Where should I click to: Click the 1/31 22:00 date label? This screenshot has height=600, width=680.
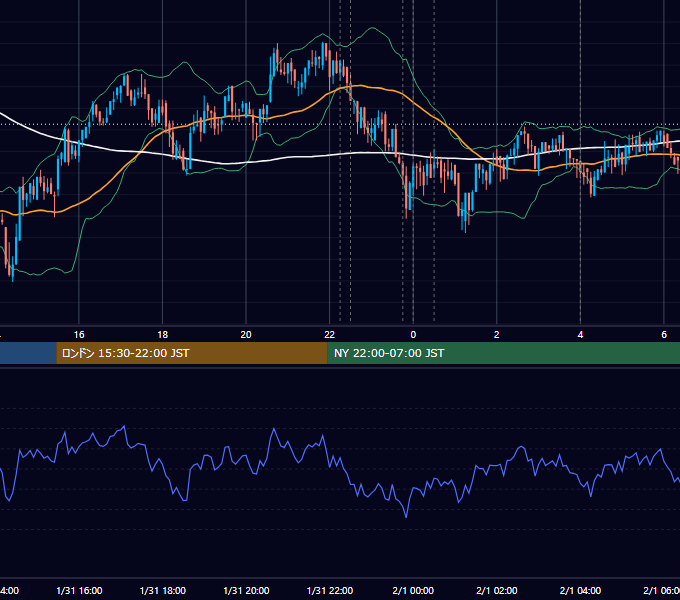[330, 590]
